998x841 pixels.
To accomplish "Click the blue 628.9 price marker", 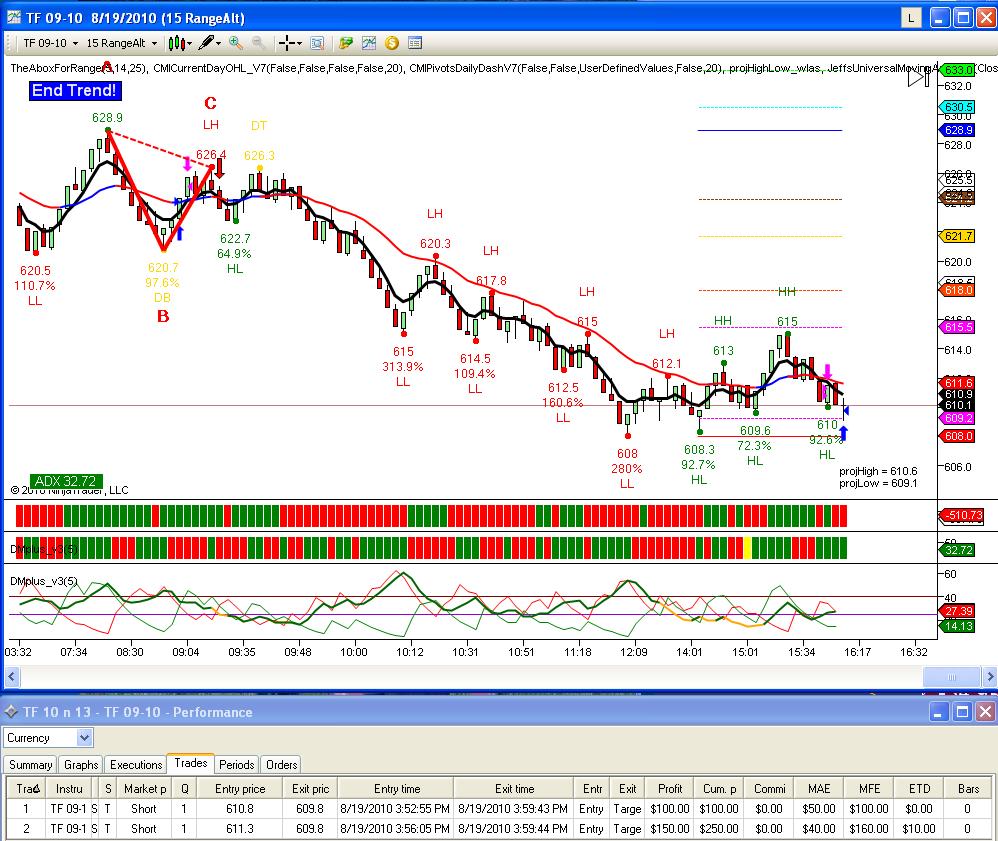I will point(957,130).
